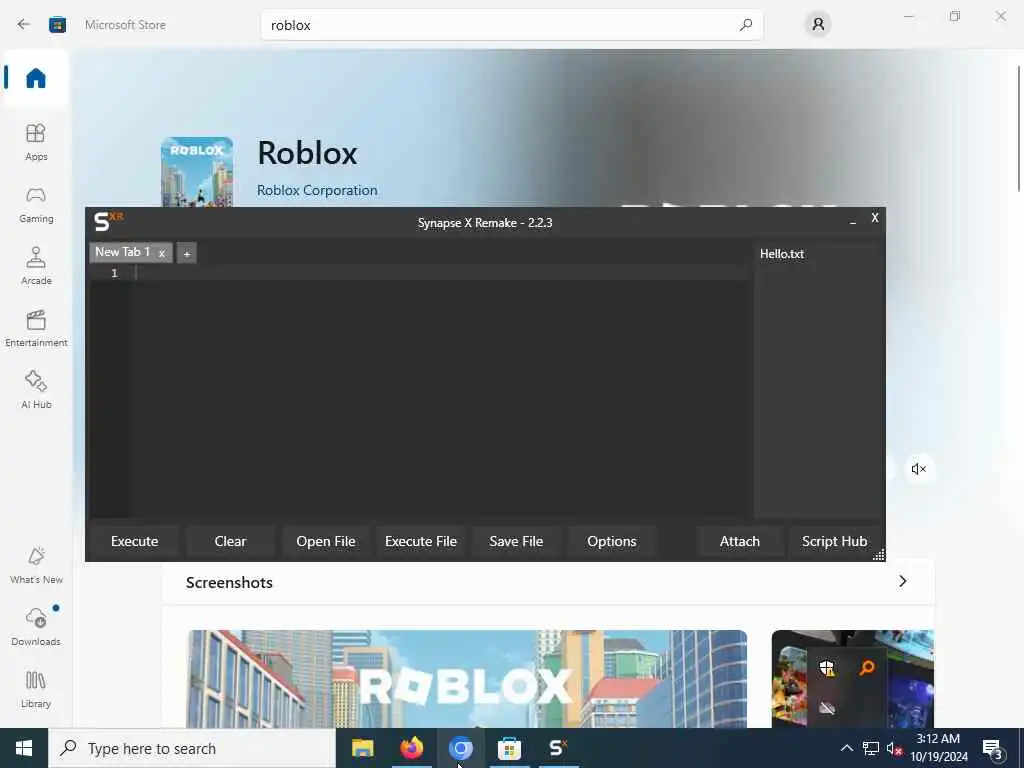The height and width of the screenshot is (768, 1024).
Task: Open Downloads in Microsoft Store sidebar
Action: tap(36, 627)
